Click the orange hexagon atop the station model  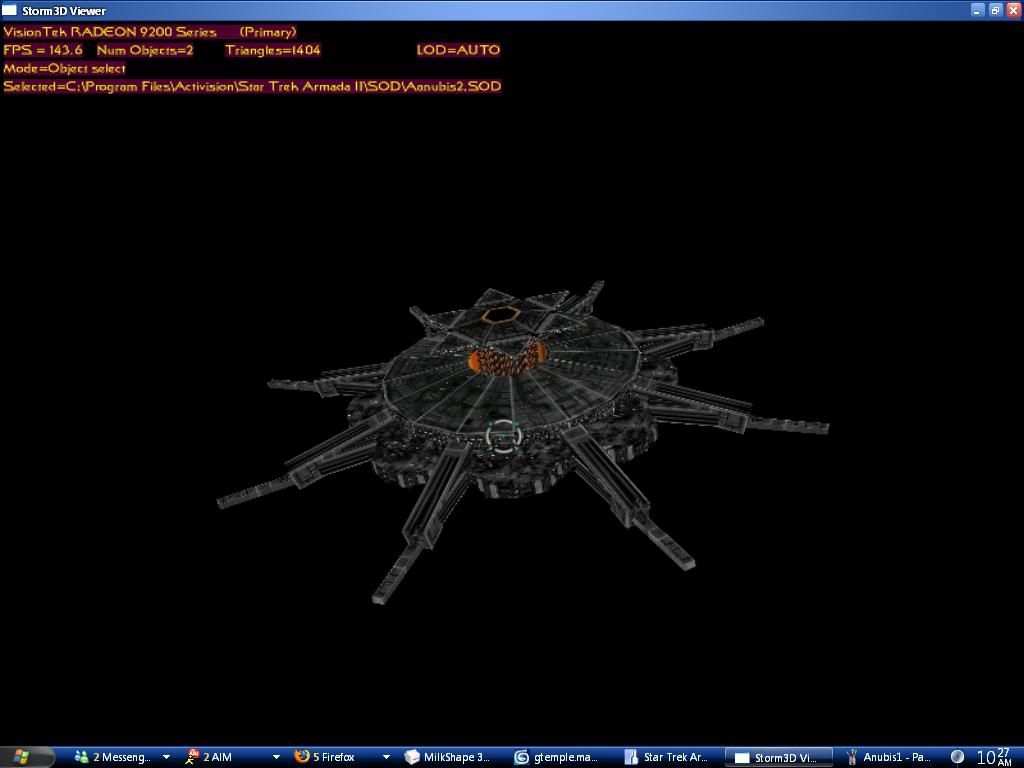(x=501, y=315)
